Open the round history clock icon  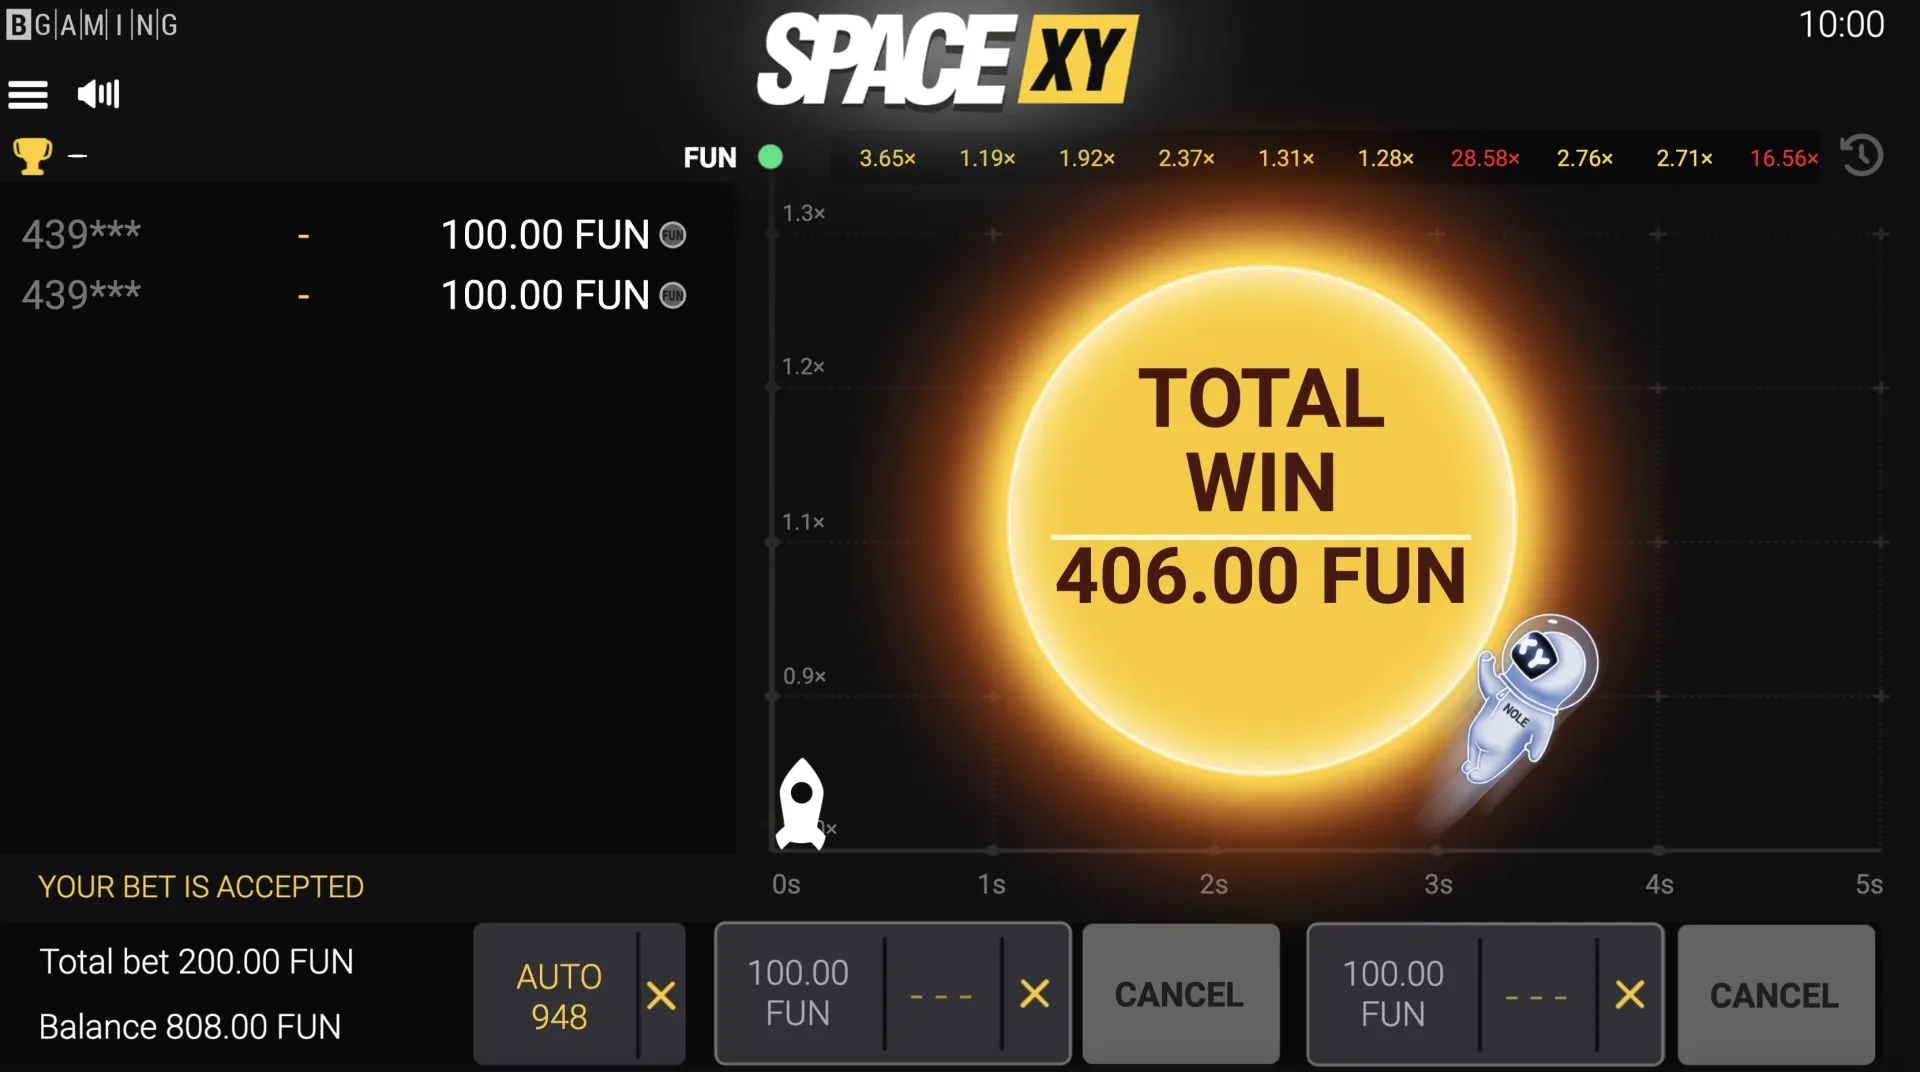click(1861, 156)
